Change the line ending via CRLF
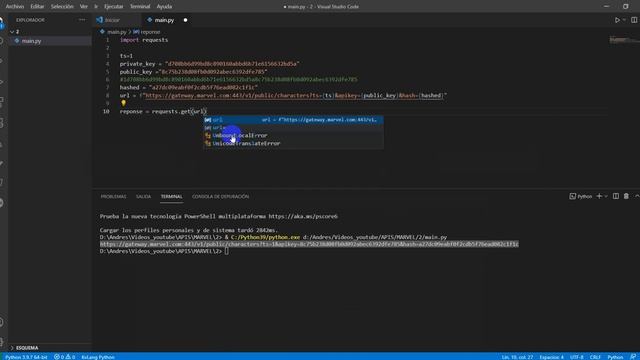The width and height of the screenshot is (640, 360). (x=595, y=357)
